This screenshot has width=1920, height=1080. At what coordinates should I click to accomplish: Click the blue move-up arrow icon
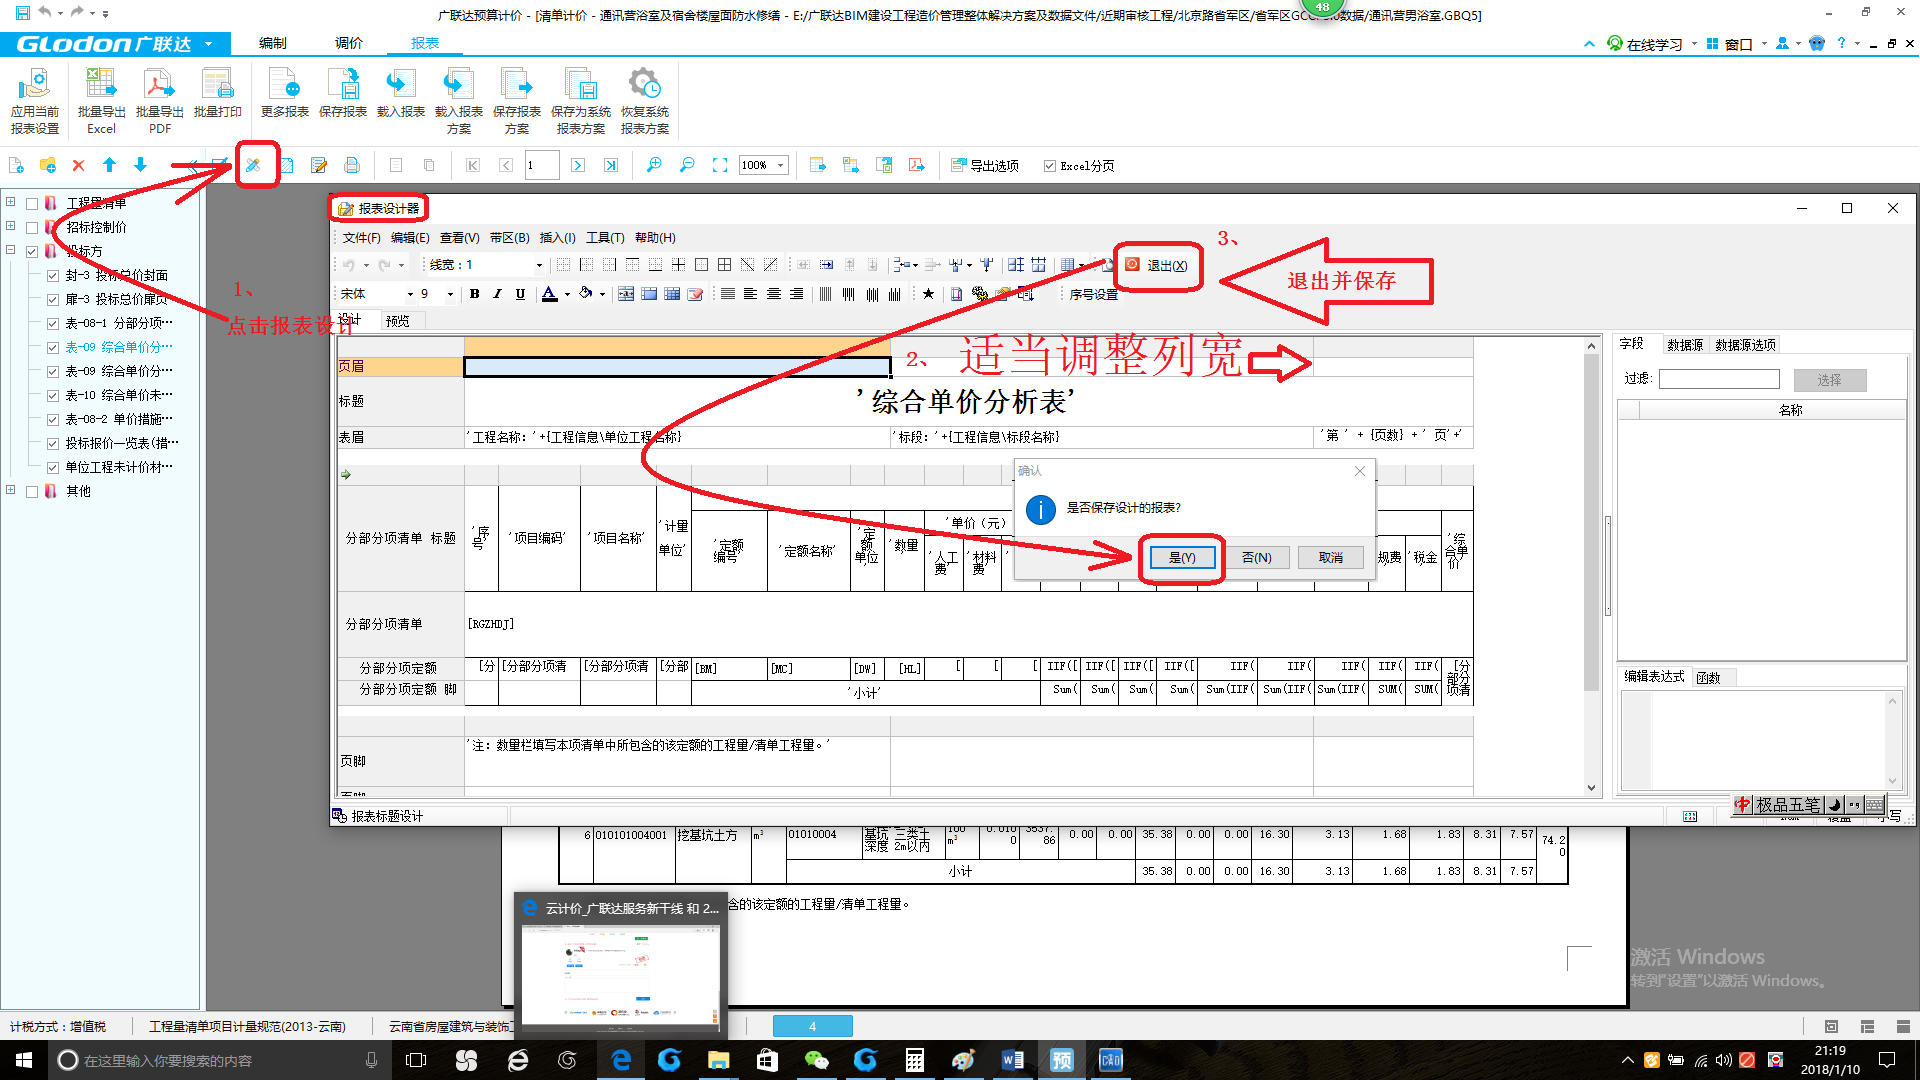pyautogui.click(x=110, y=165)
